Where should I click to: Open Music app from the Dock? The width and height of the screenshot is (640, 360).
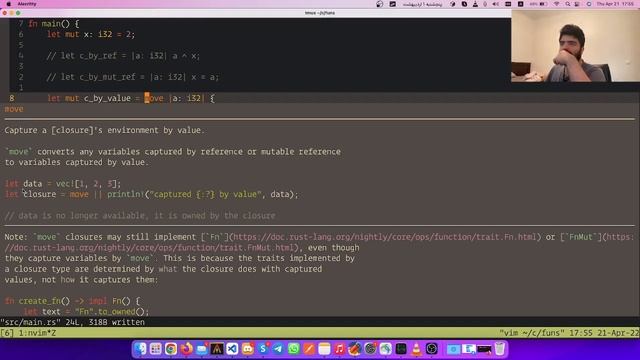tap(340, 349)
